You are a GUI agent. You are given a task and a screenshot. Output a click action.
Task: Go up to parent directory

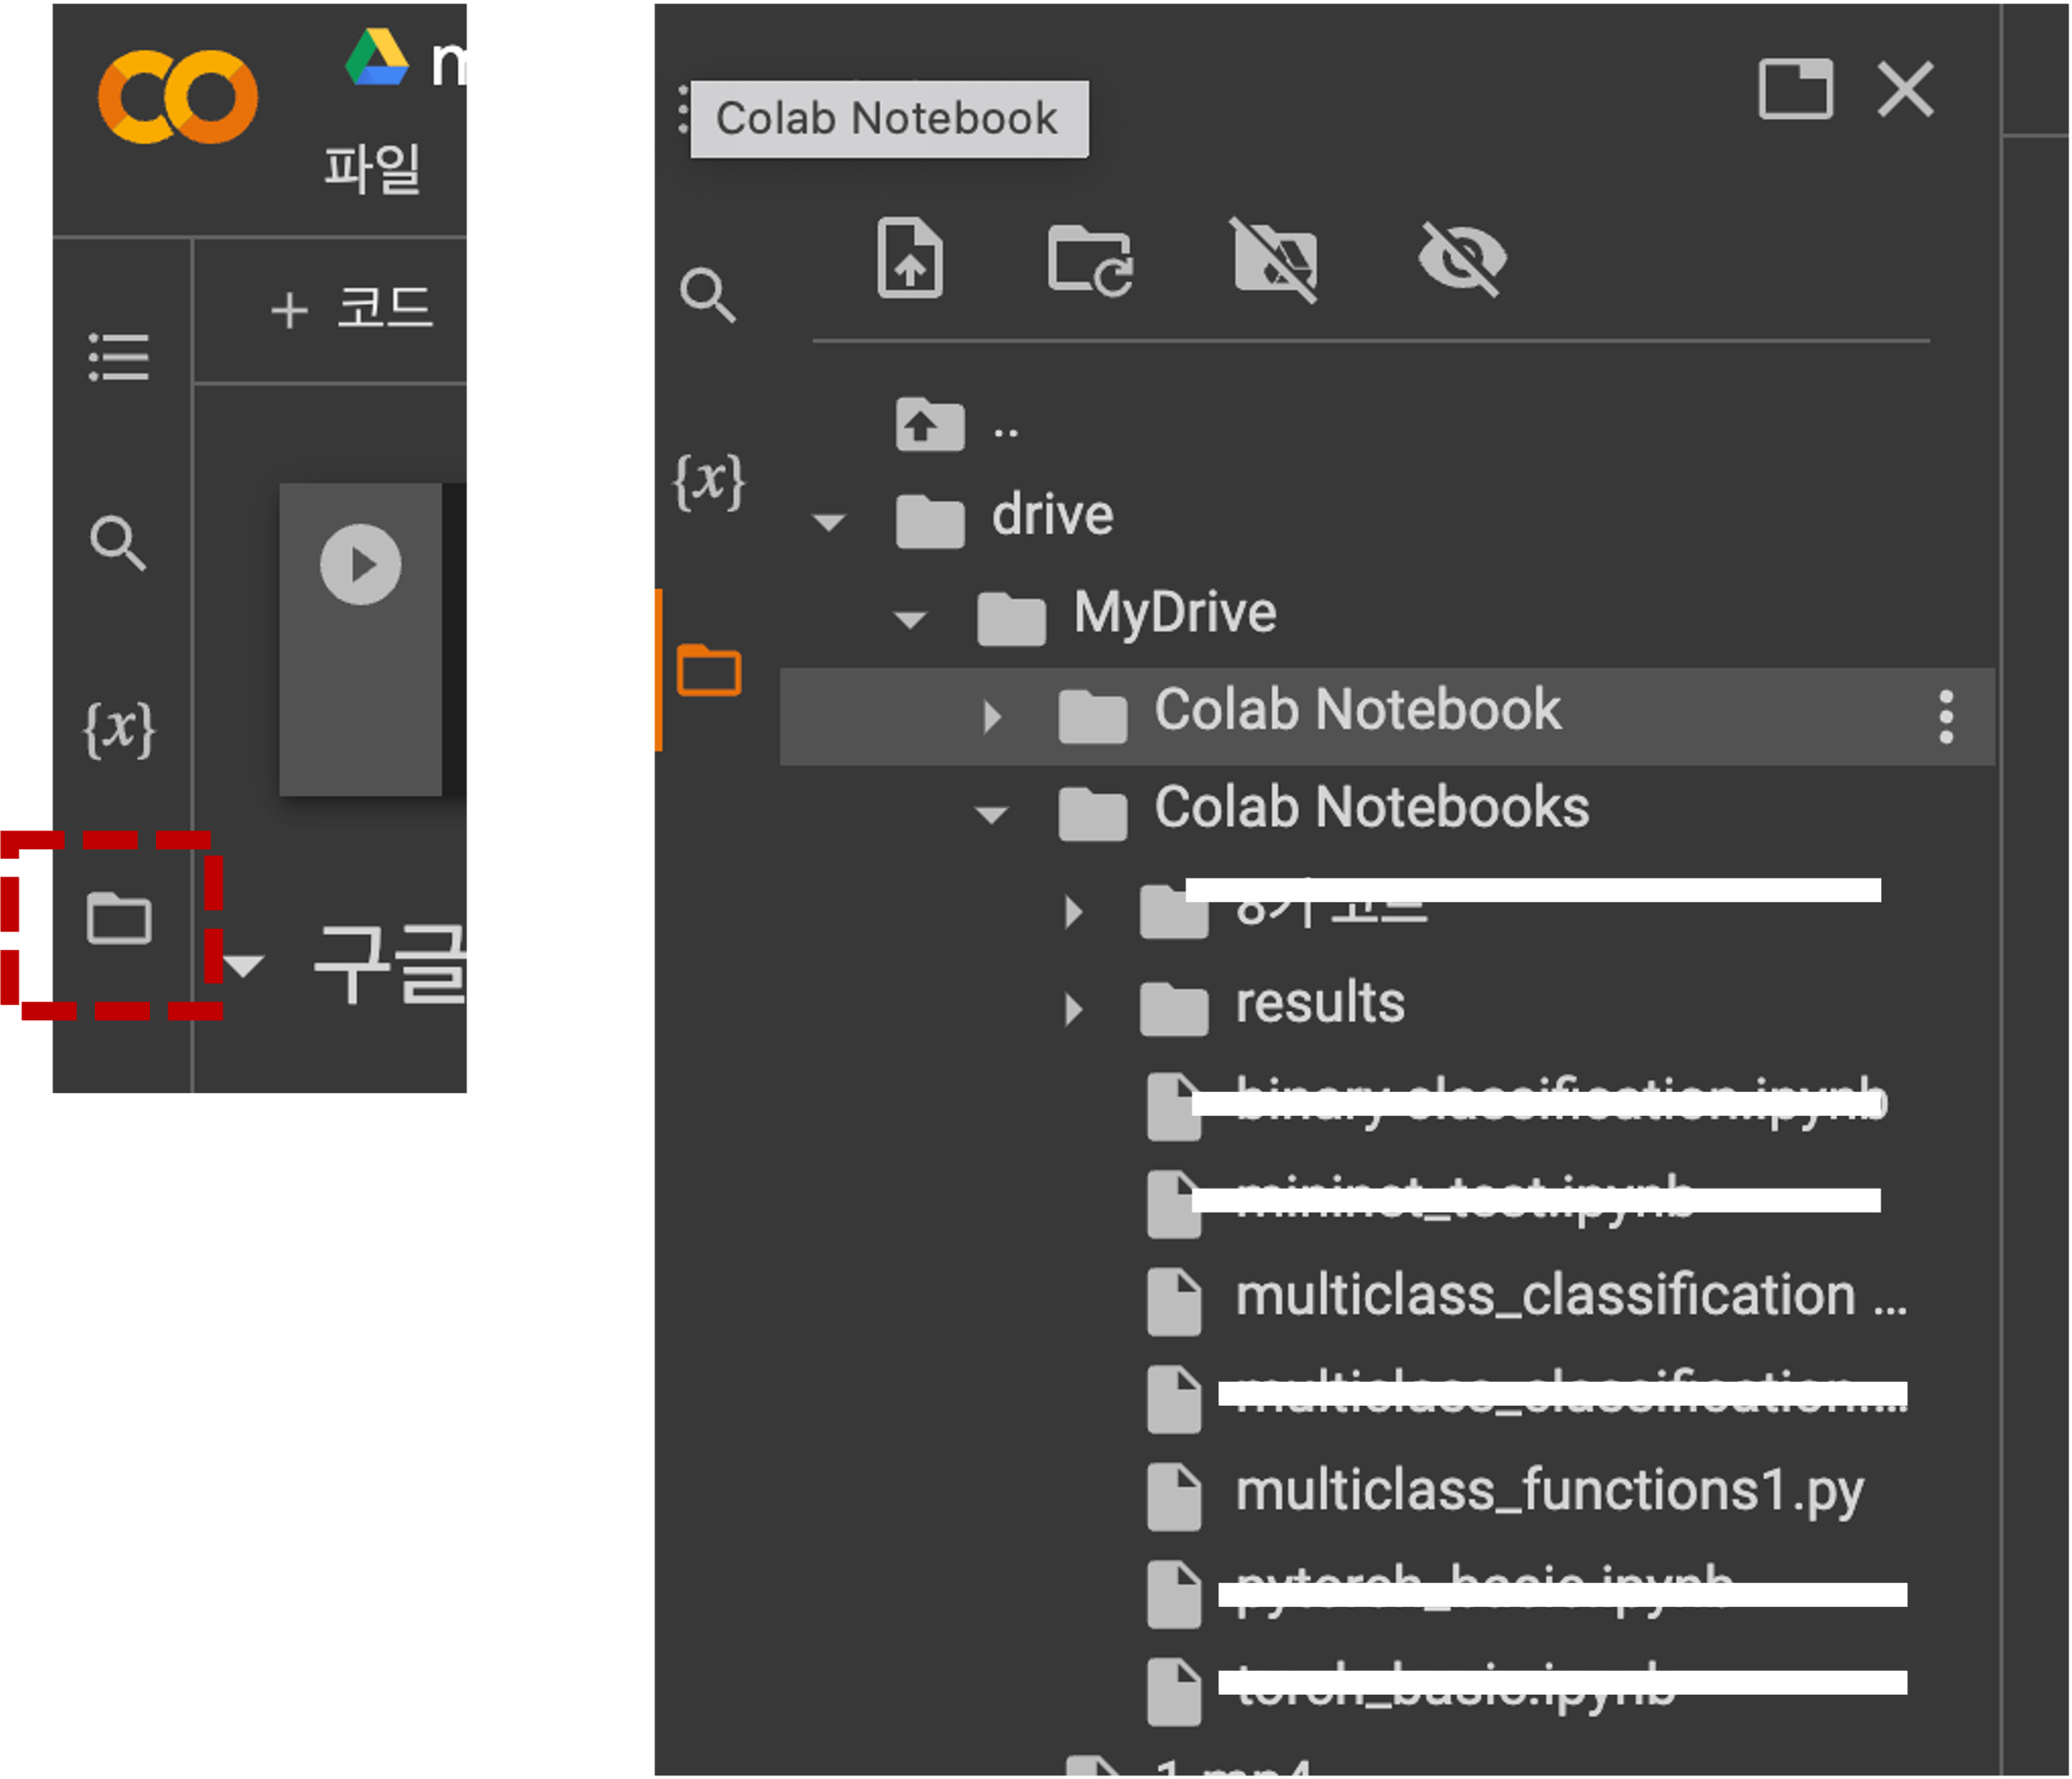point(930,425)
